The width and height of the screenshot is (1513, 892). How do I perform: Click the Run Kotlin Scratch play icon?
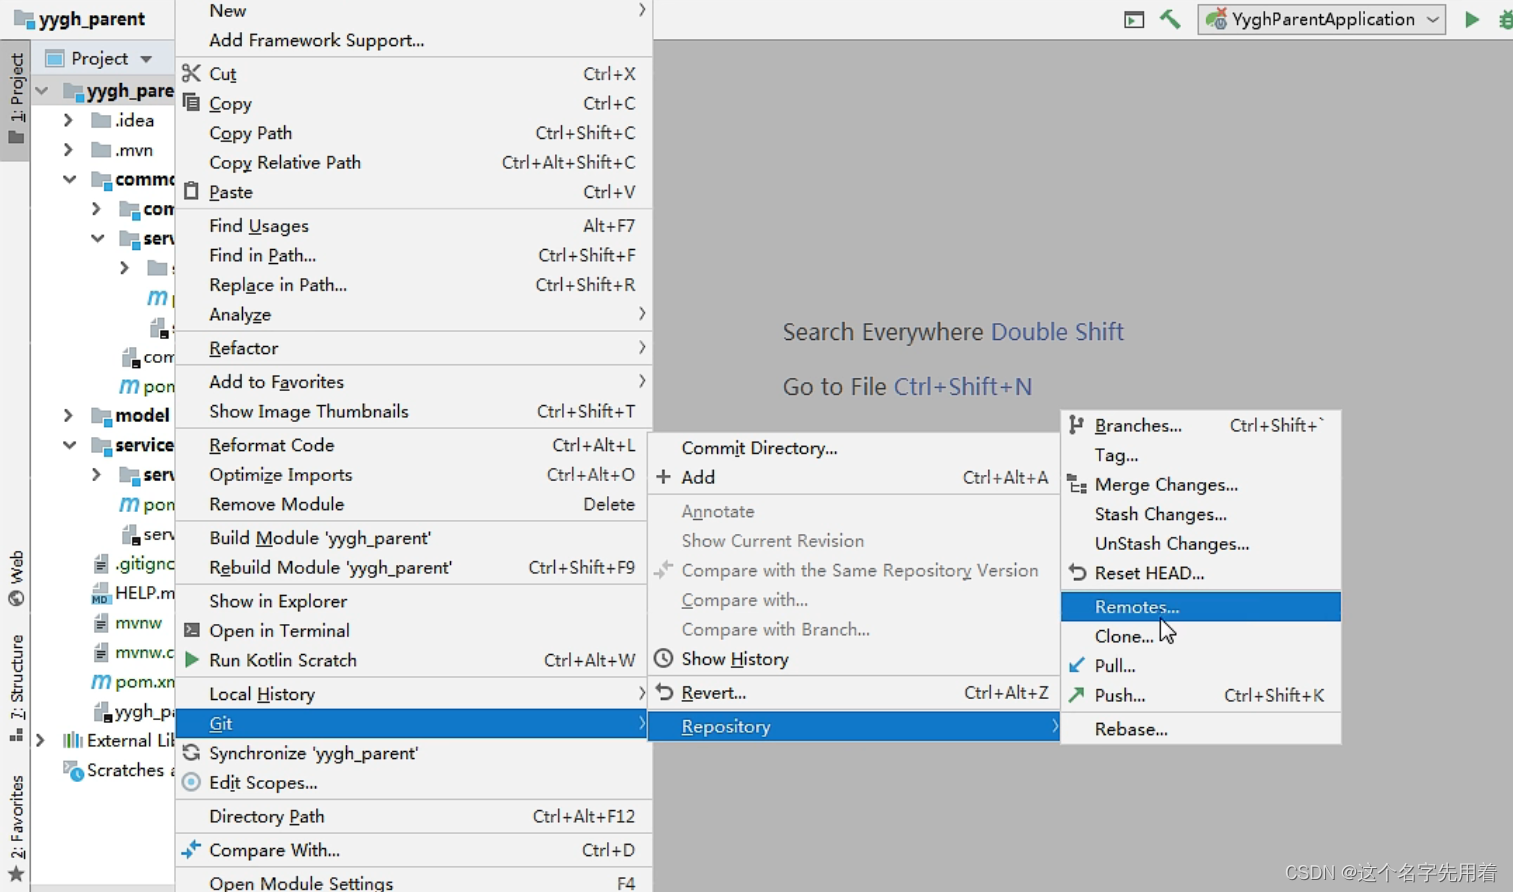(191, 659)
